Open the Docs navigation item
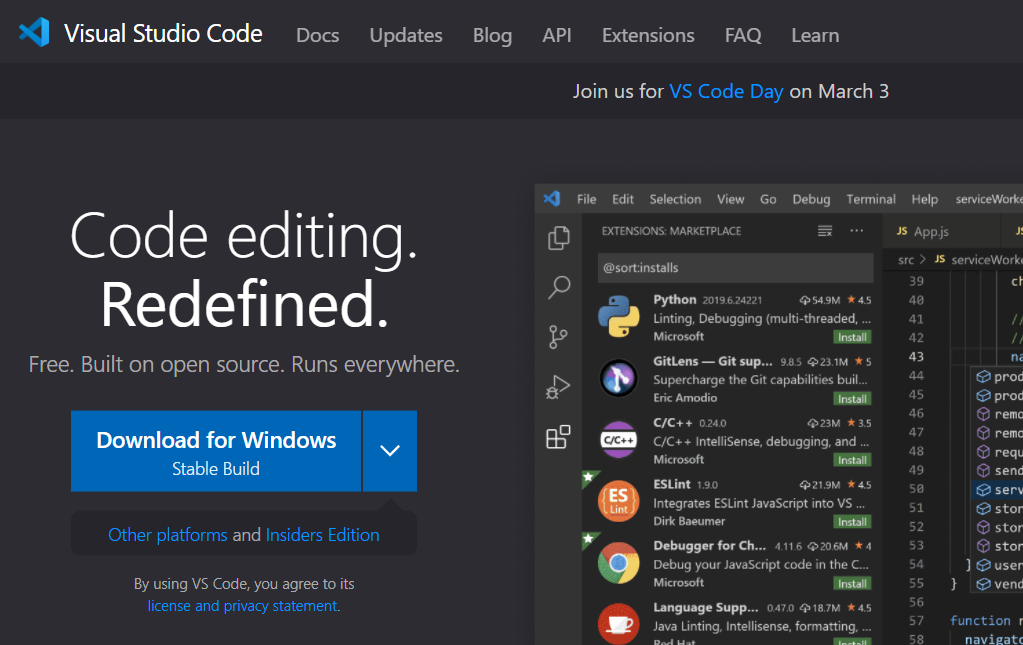Image resolution: width=1023 pixels, height=645 pixels. 318,35
